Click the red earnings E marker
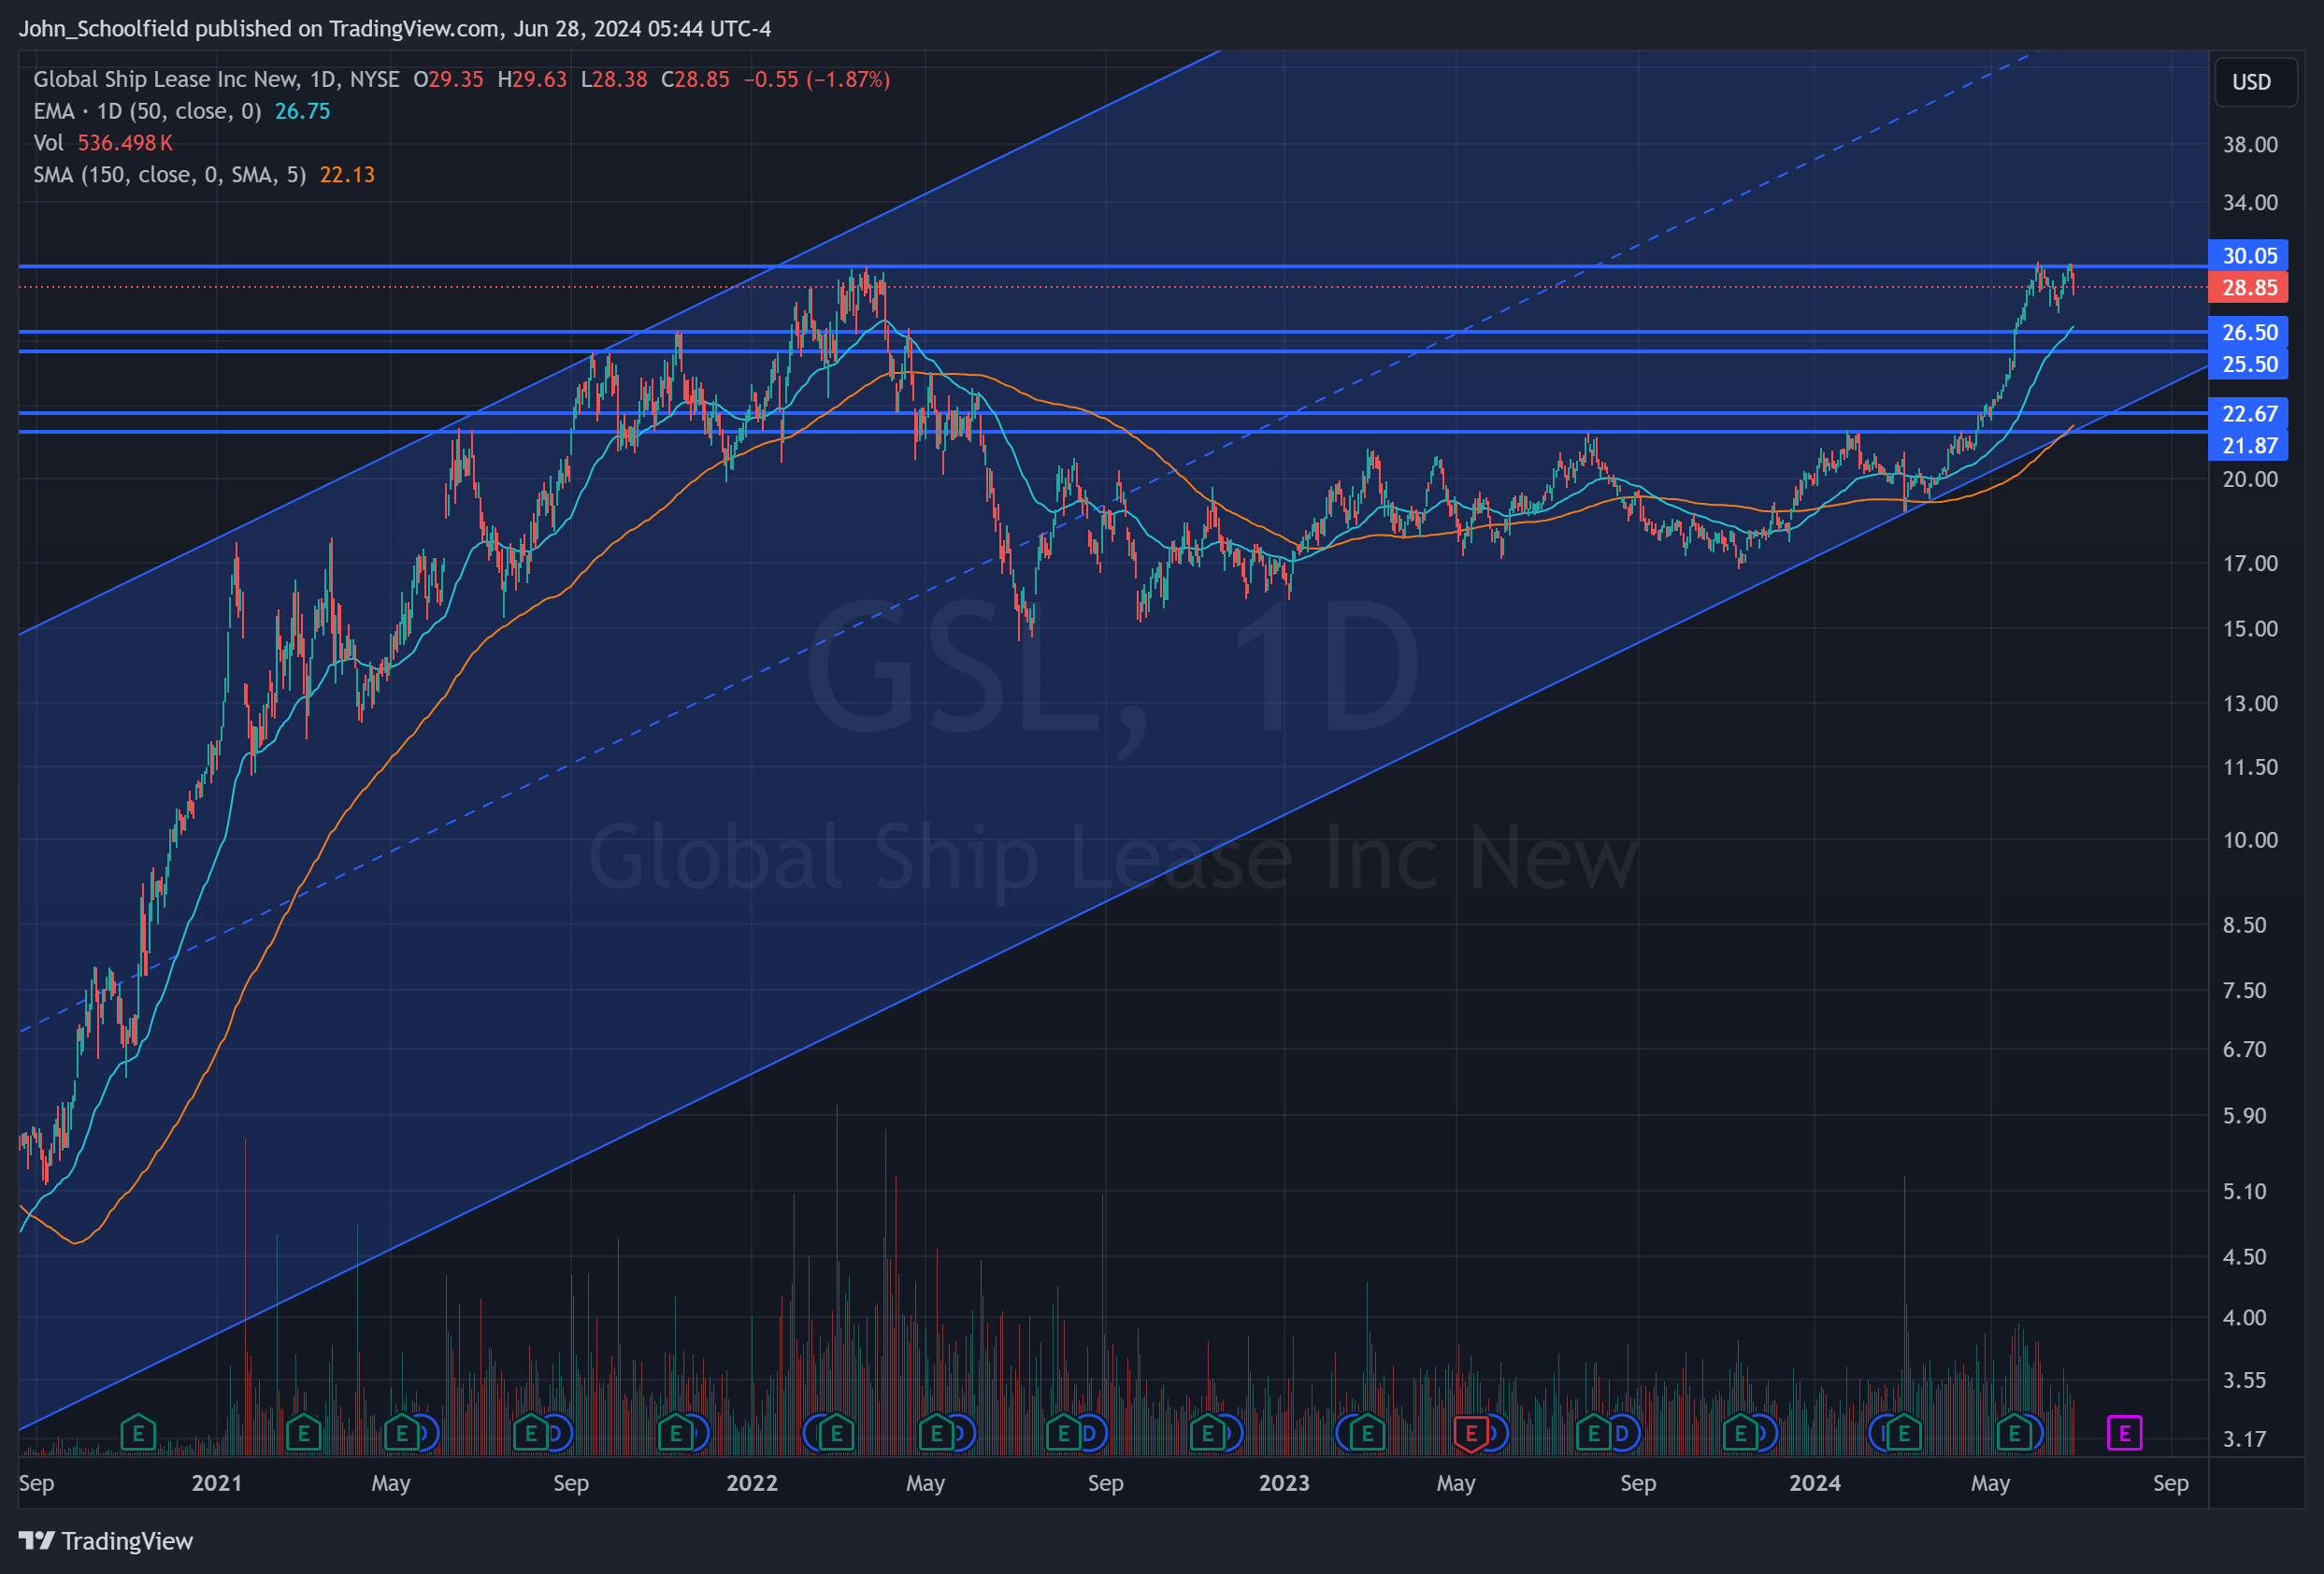 (1470, 1434)
